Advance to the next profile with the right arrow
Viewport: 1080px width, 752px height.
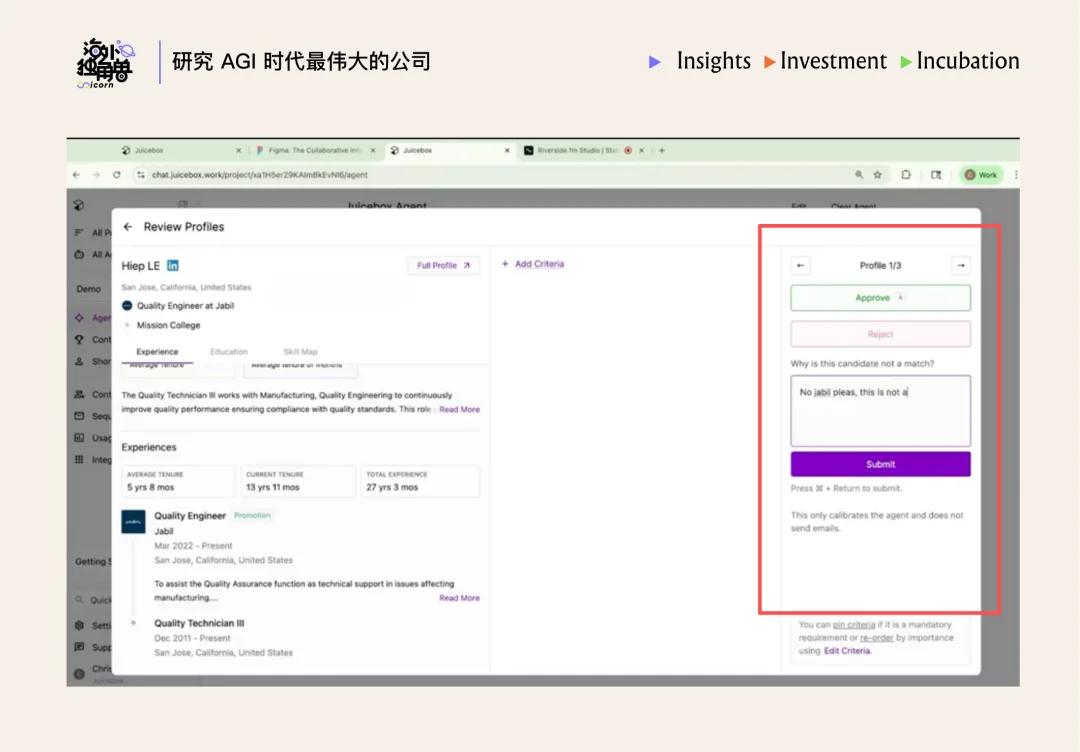coord(960,265)
